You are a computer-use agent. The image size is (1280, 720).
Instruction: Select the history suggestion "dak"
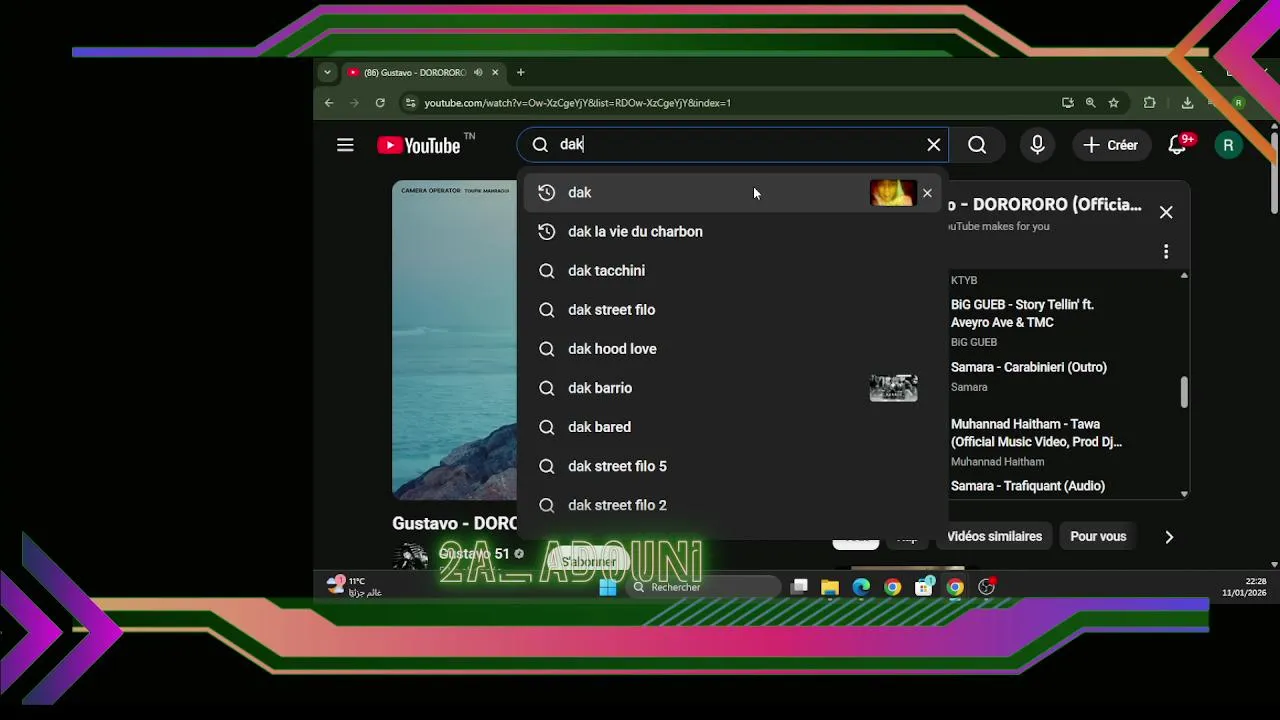[732, 193]
